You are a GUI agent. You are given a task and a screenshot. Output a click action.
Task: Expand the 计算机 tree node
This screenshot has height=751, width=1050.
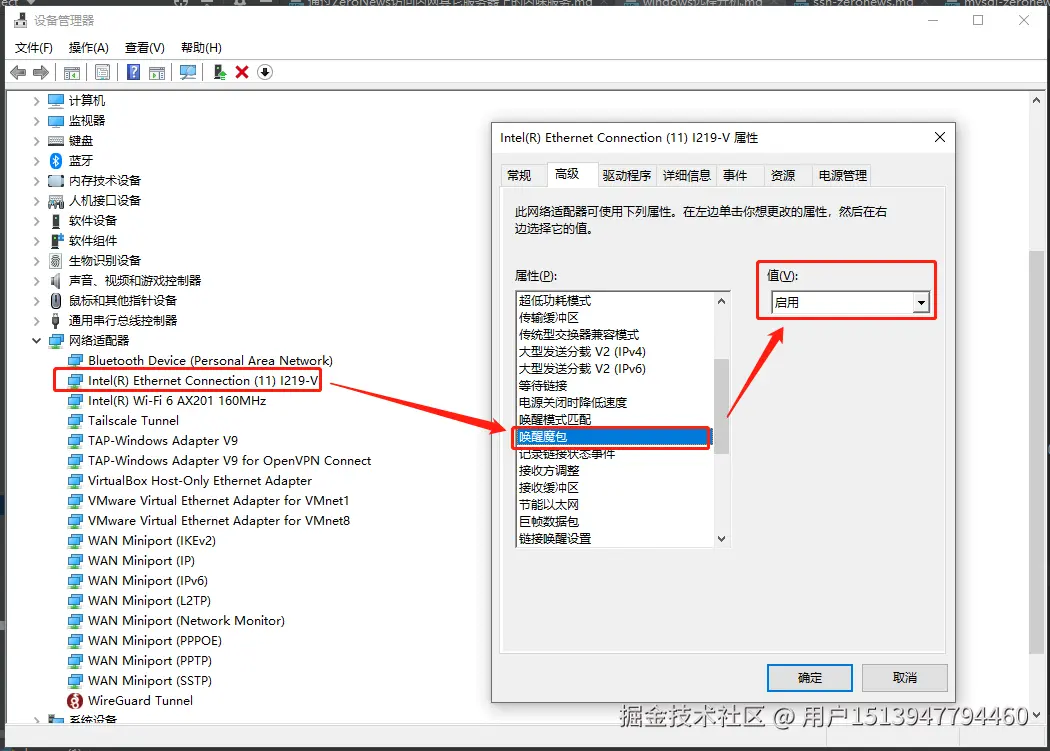(x=37, y=101)
